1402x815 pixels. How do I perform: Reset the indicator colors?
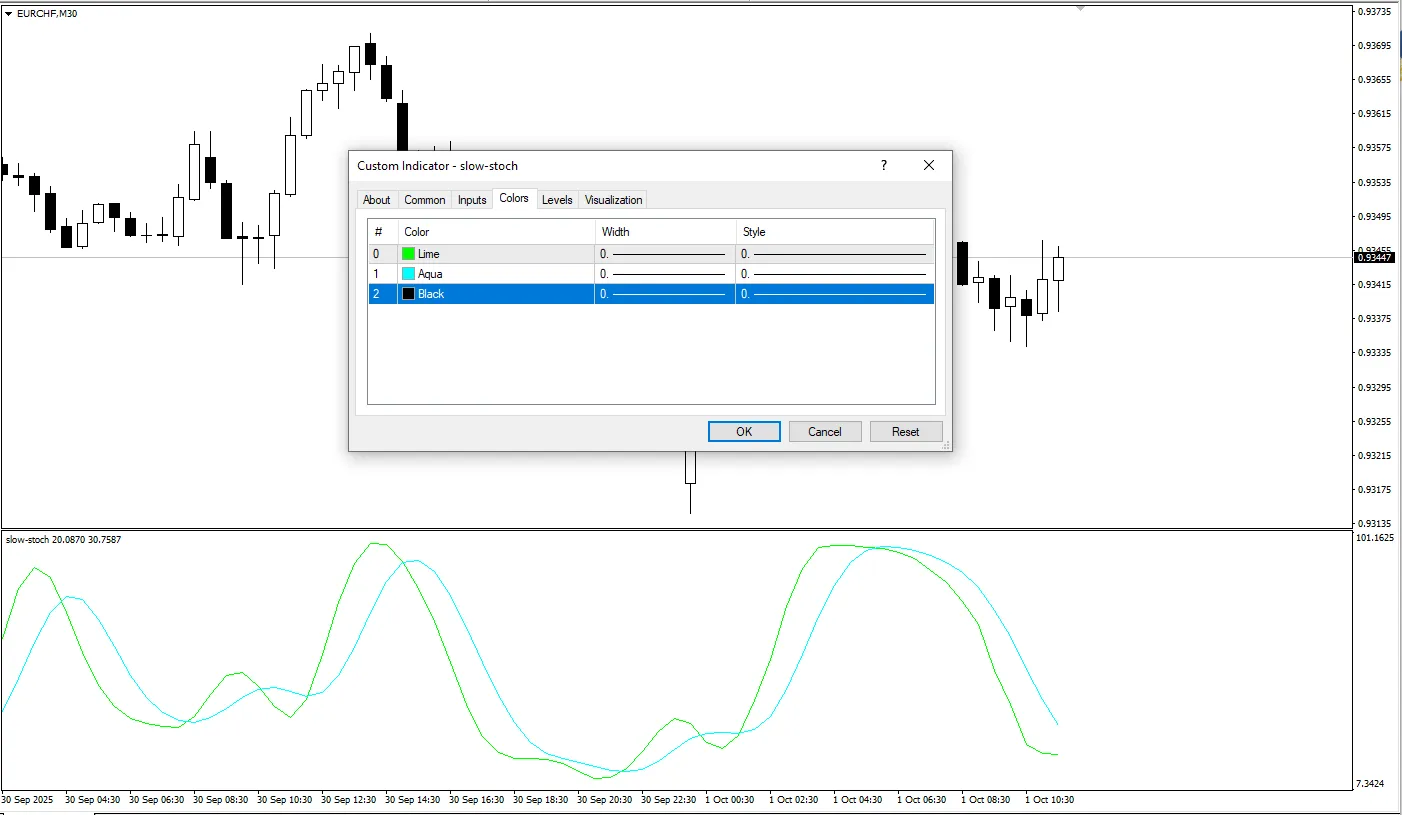pyautogui.click(x=906, y=432)
